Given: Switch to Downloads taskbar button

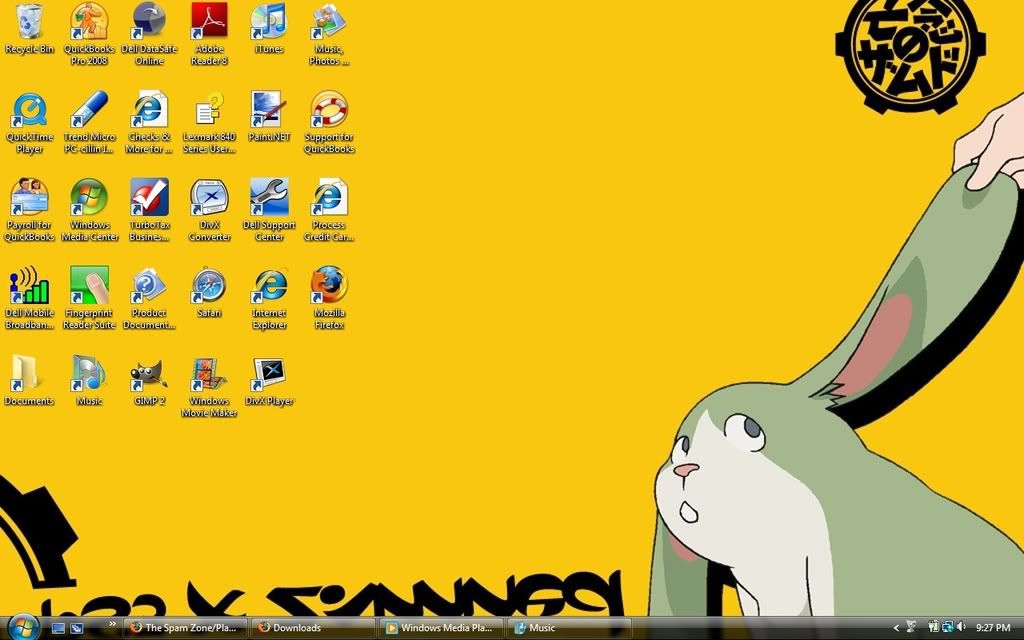Looking at the screenshot, I should click(313, 628).
